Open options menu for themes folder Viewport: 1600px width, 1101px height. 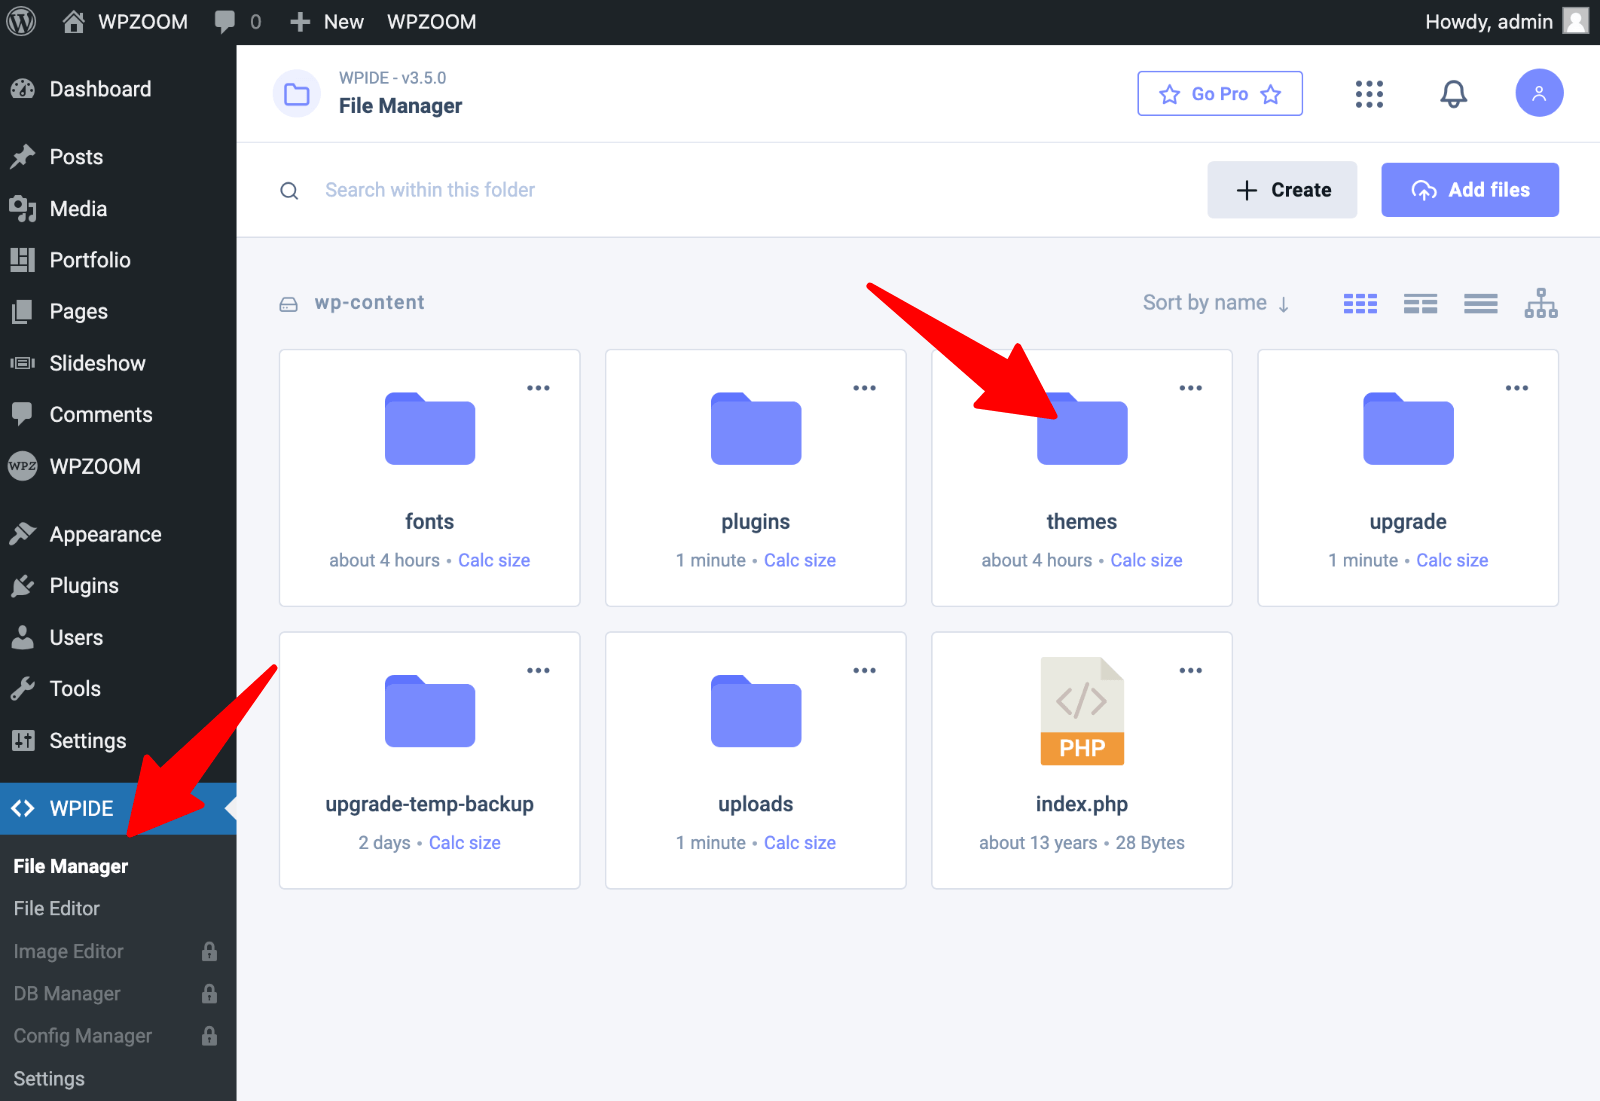point(1190,388)
